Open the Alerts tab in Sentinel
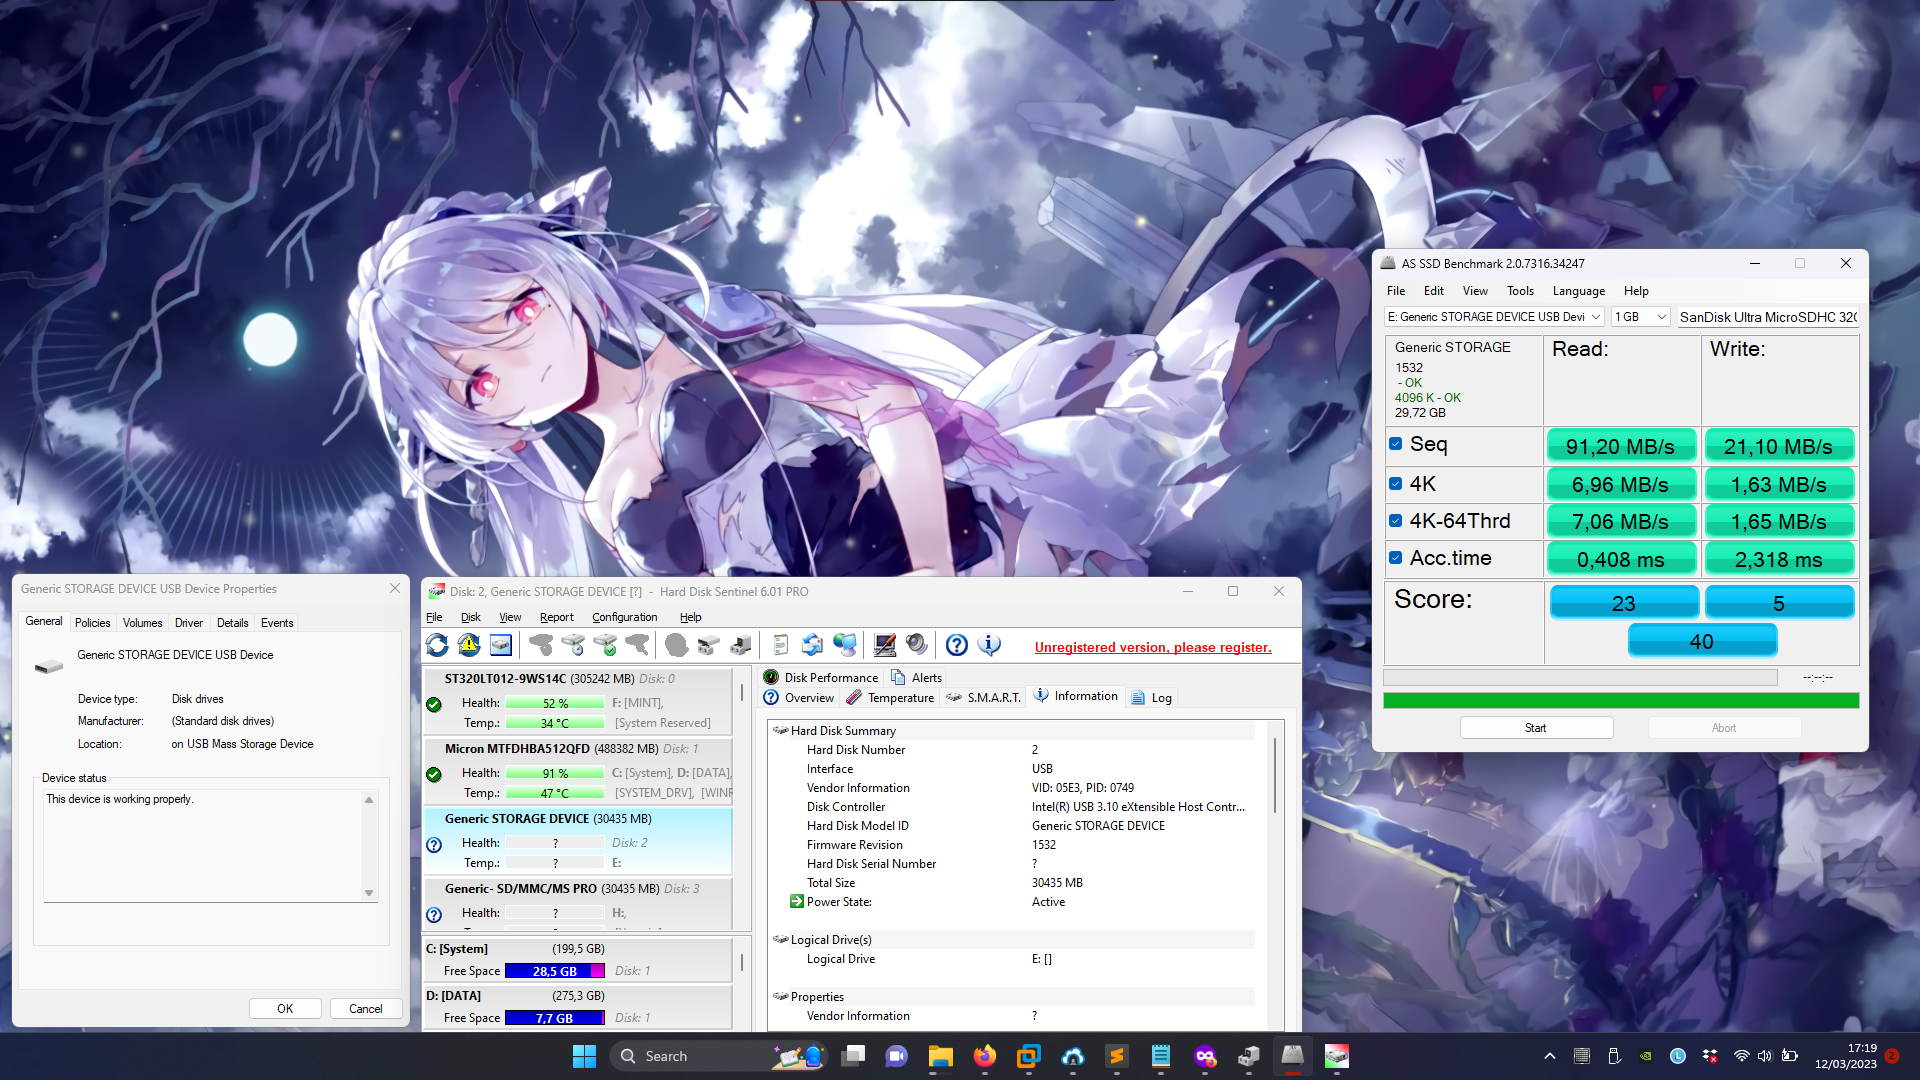 pos(916,678)
